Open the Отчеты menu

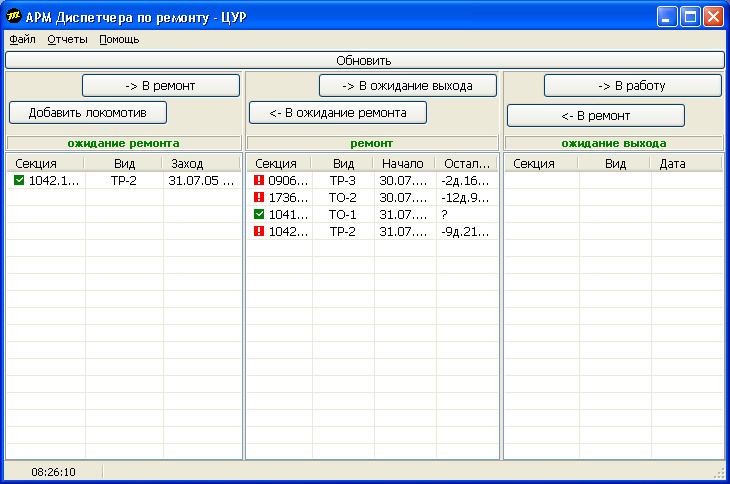click(x=68, y=40)
